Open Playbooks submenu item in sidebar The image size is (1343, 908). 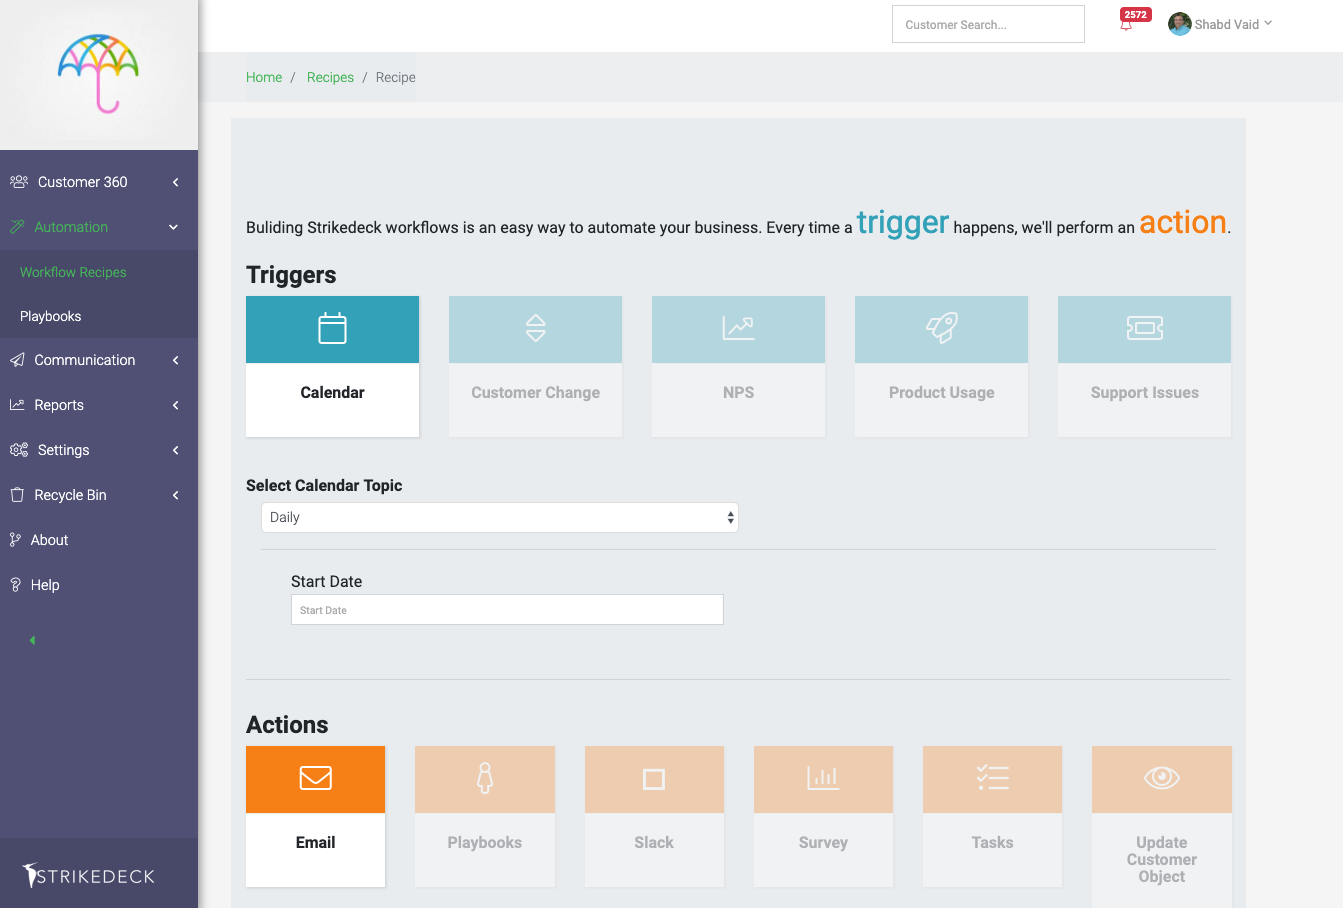pyautogui.click(x=51, y=316)
